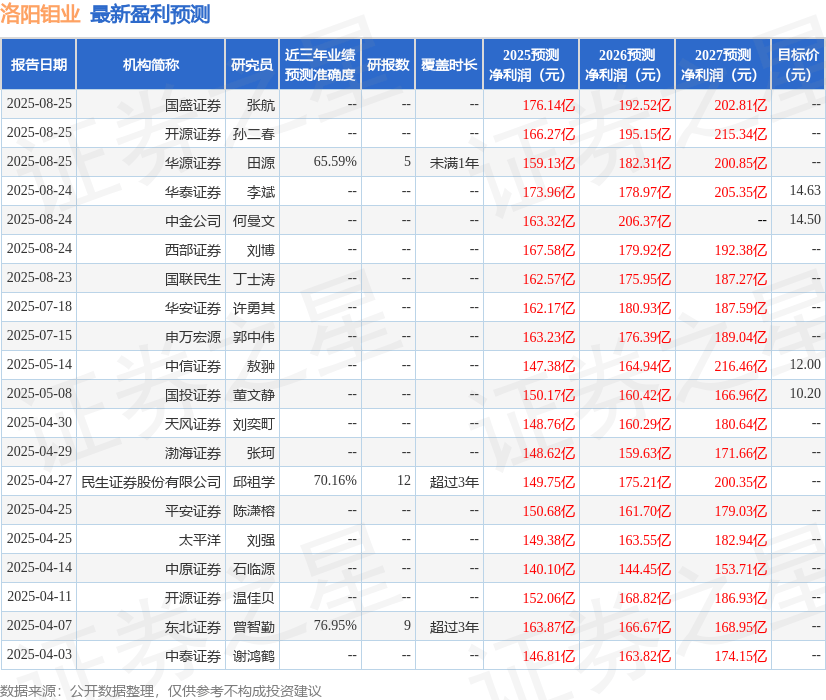Click the 机构简称 column header
Image resolution: width=826 pixels, height=700 pixels.
point(150,64)
